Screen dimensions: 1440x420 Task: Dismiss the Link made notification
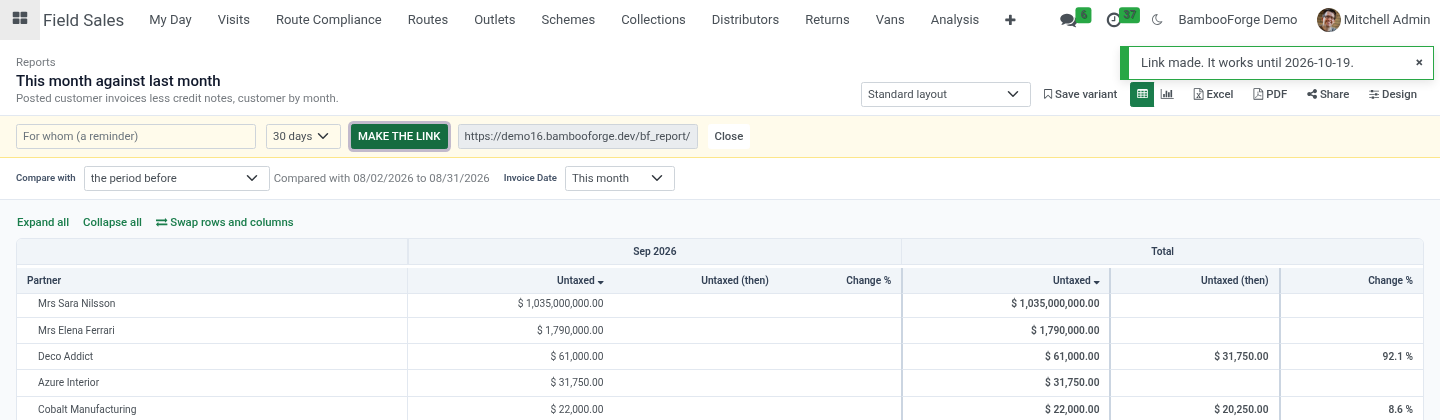pos(1419,62)
